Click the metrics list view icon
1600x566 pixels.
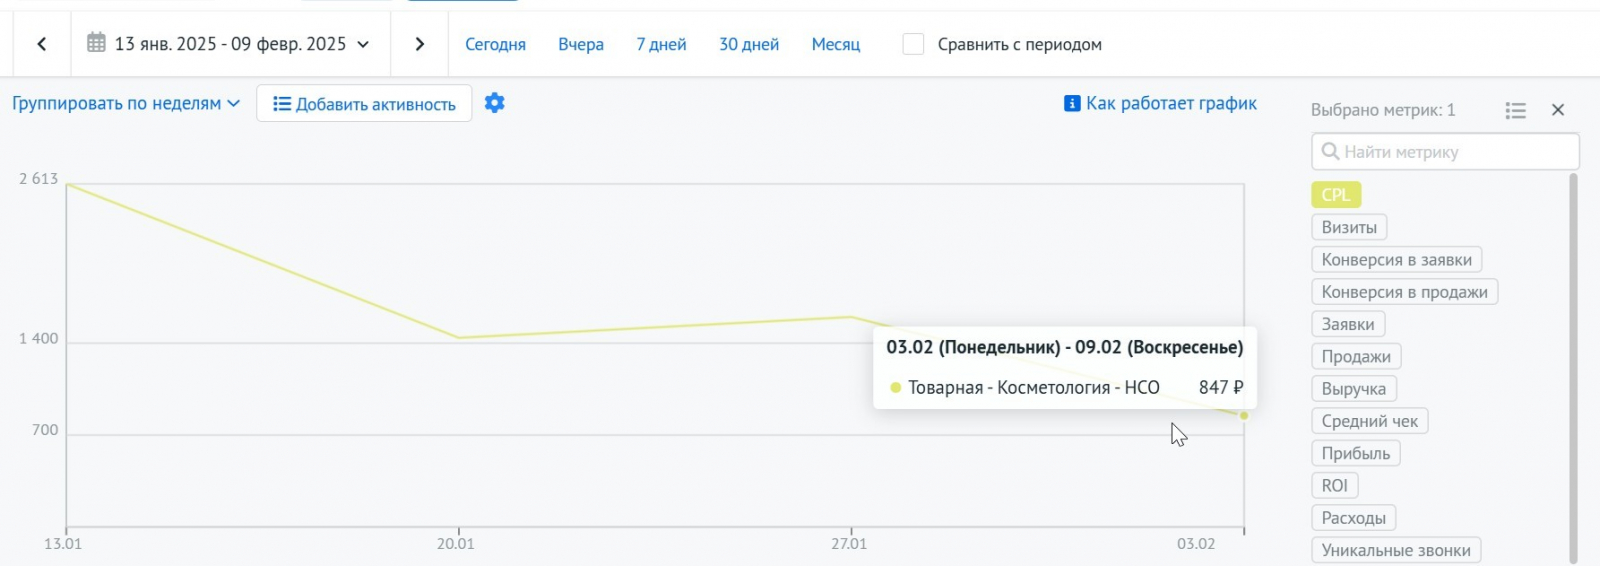[1516, 110]
